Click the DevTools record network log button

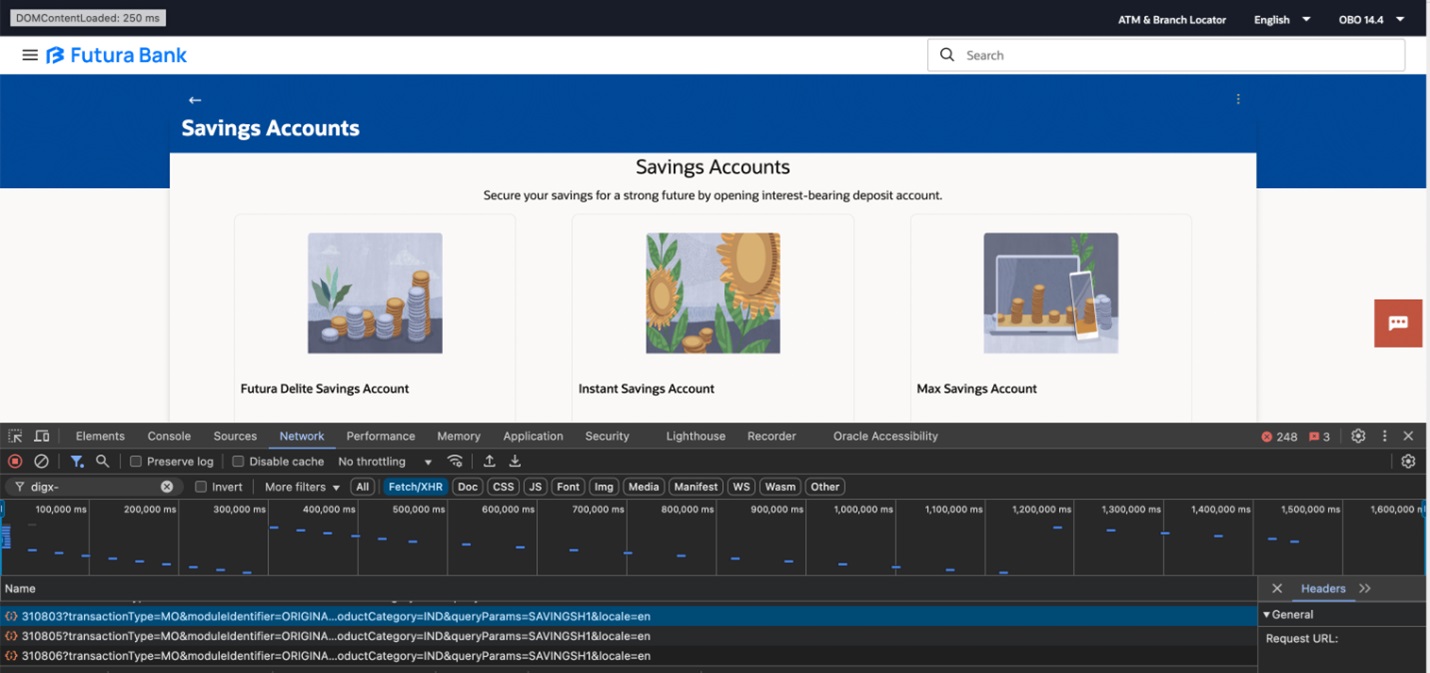pyautogui.click(x=15, y=462)
